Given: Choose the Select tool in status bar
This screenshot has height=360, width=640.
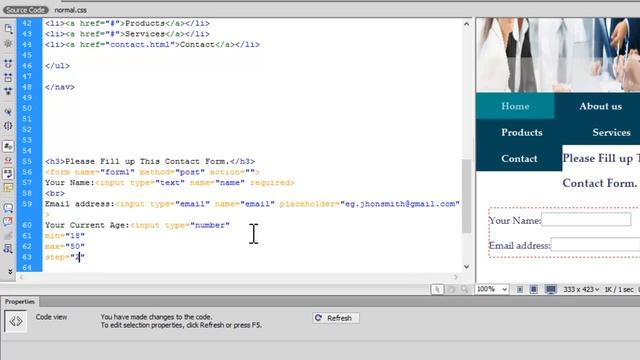Looking at the screenshot, I should (x=437, y=289).
